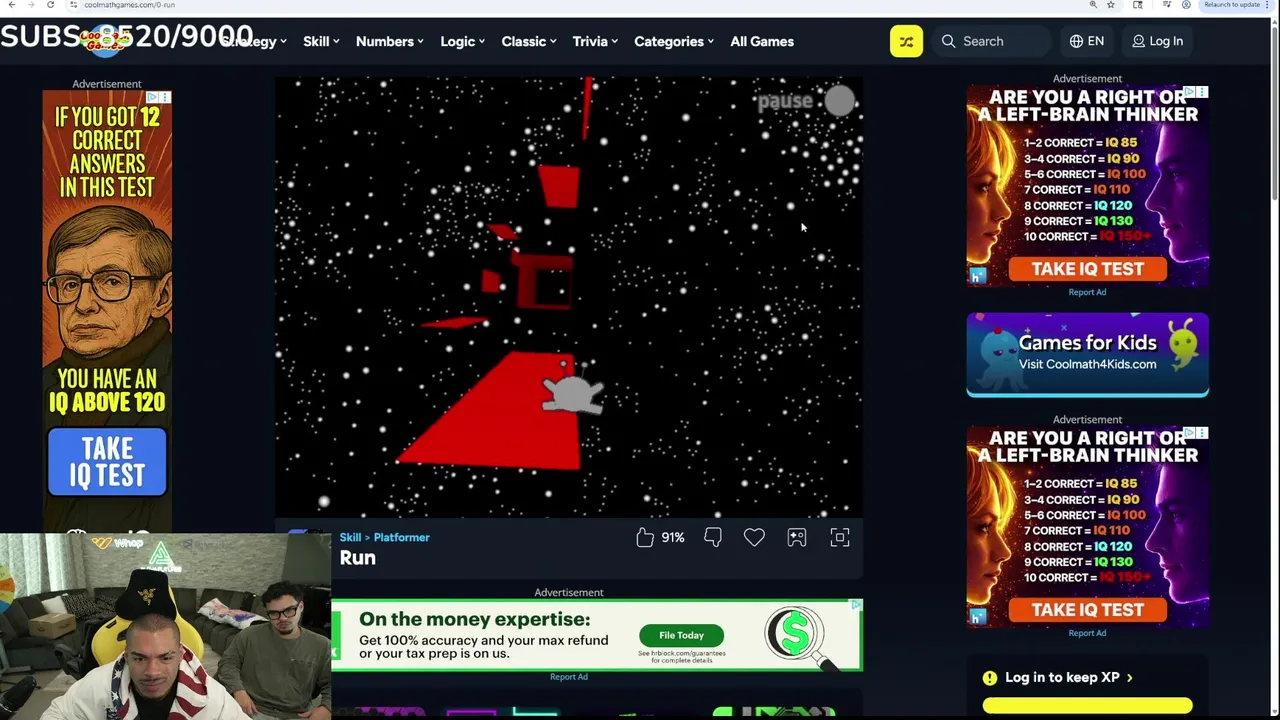The width and height of the screenshot is (1280, 720).
Task: Open the All Games page
Action: pyautogui.click(x=762, y=41)
